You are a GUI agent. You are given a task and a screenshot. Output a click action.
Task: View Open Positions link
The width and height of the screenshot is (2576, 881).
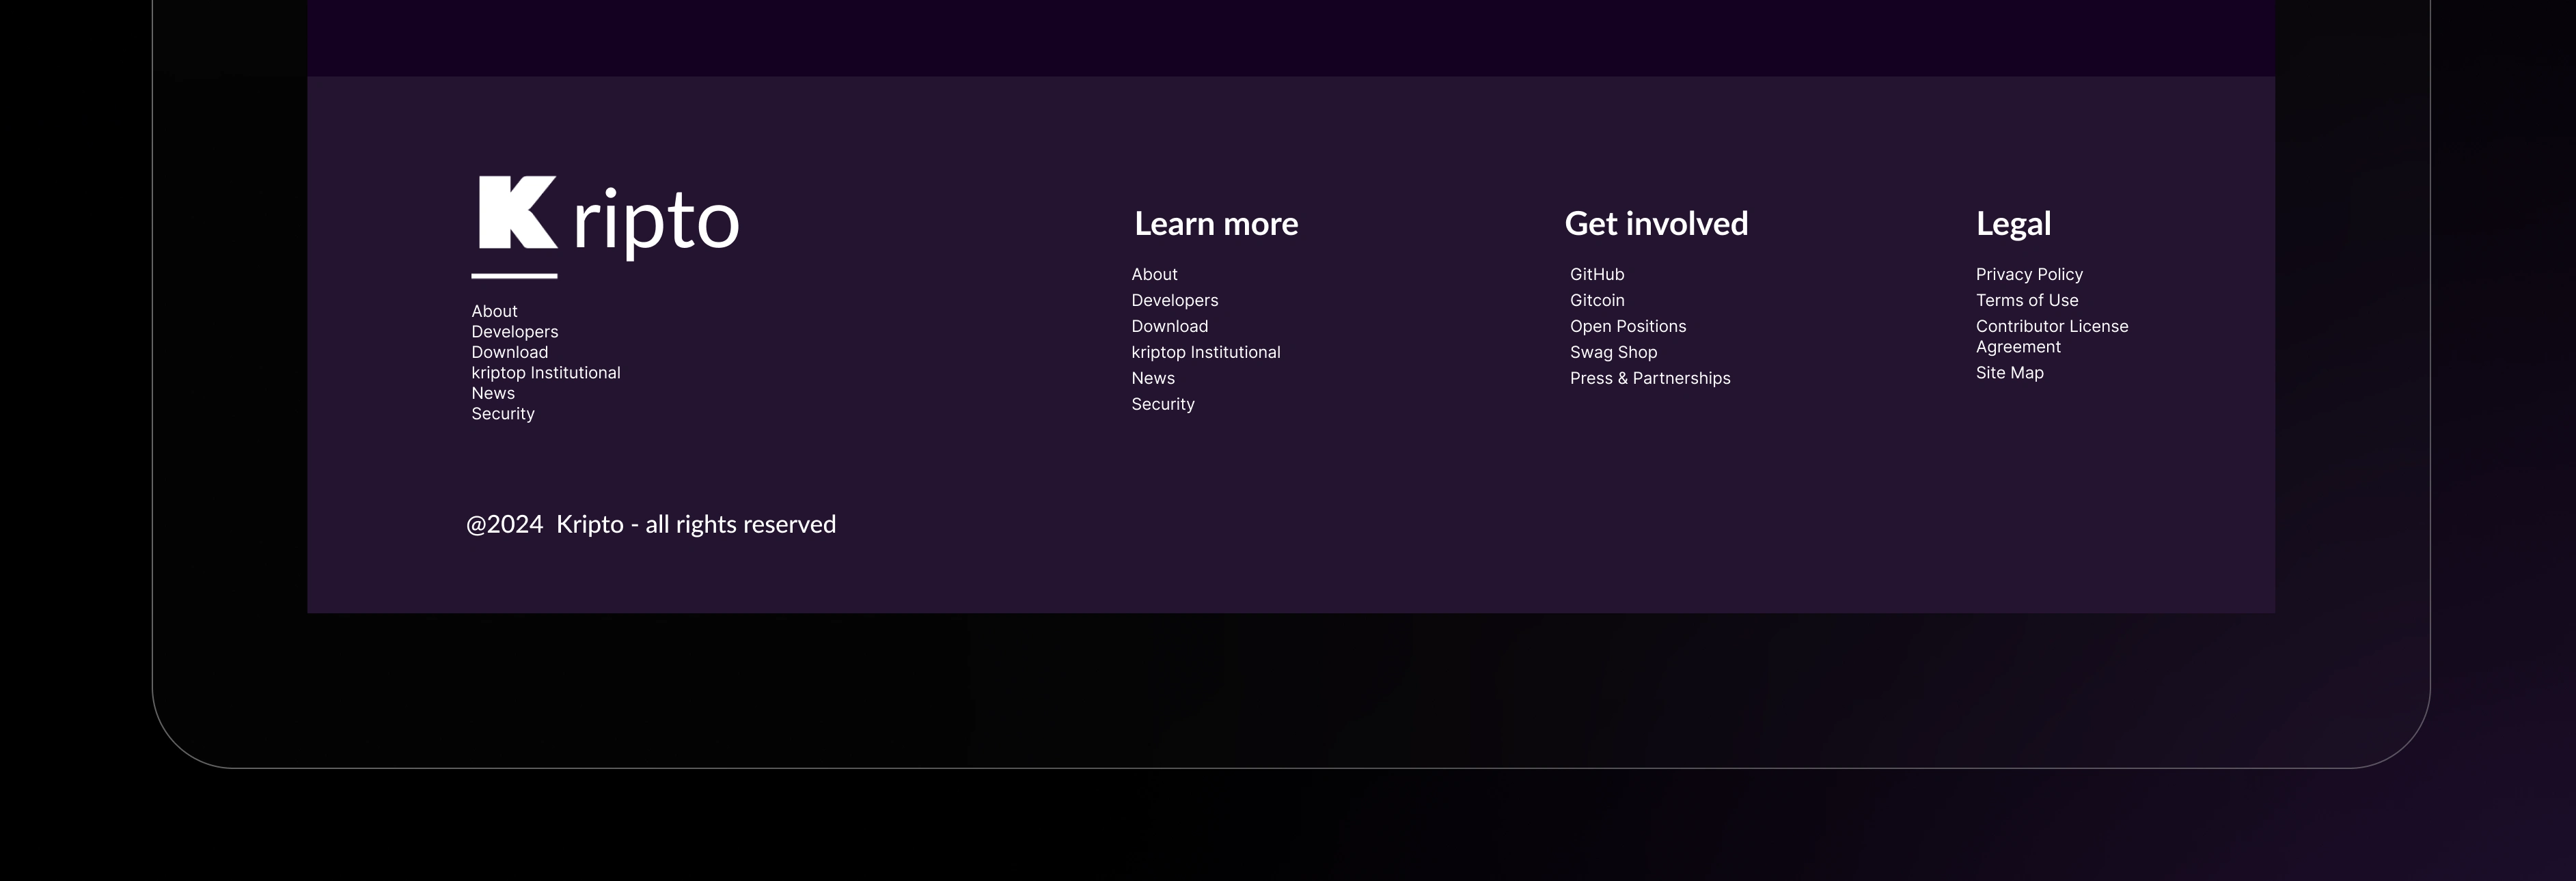pos(1628,326)
